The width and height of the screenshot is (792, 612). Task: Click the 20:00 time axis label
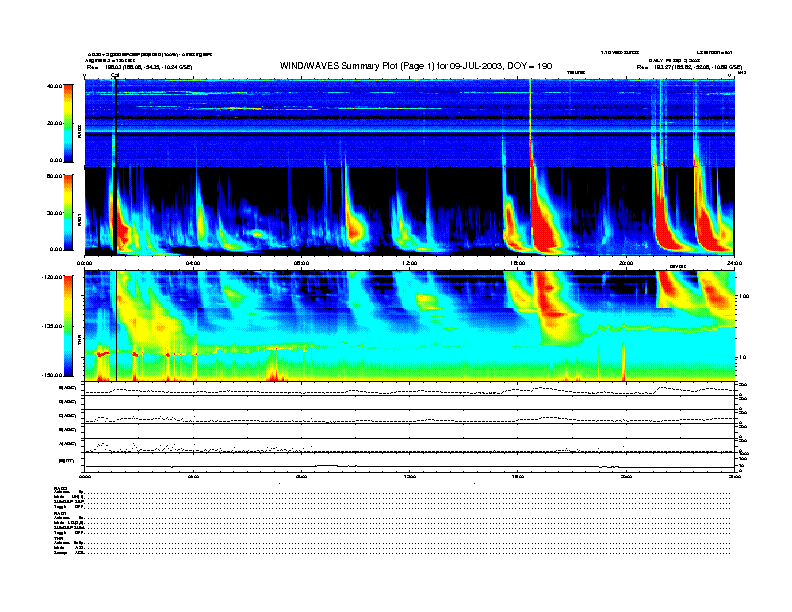tap(626, 263)
